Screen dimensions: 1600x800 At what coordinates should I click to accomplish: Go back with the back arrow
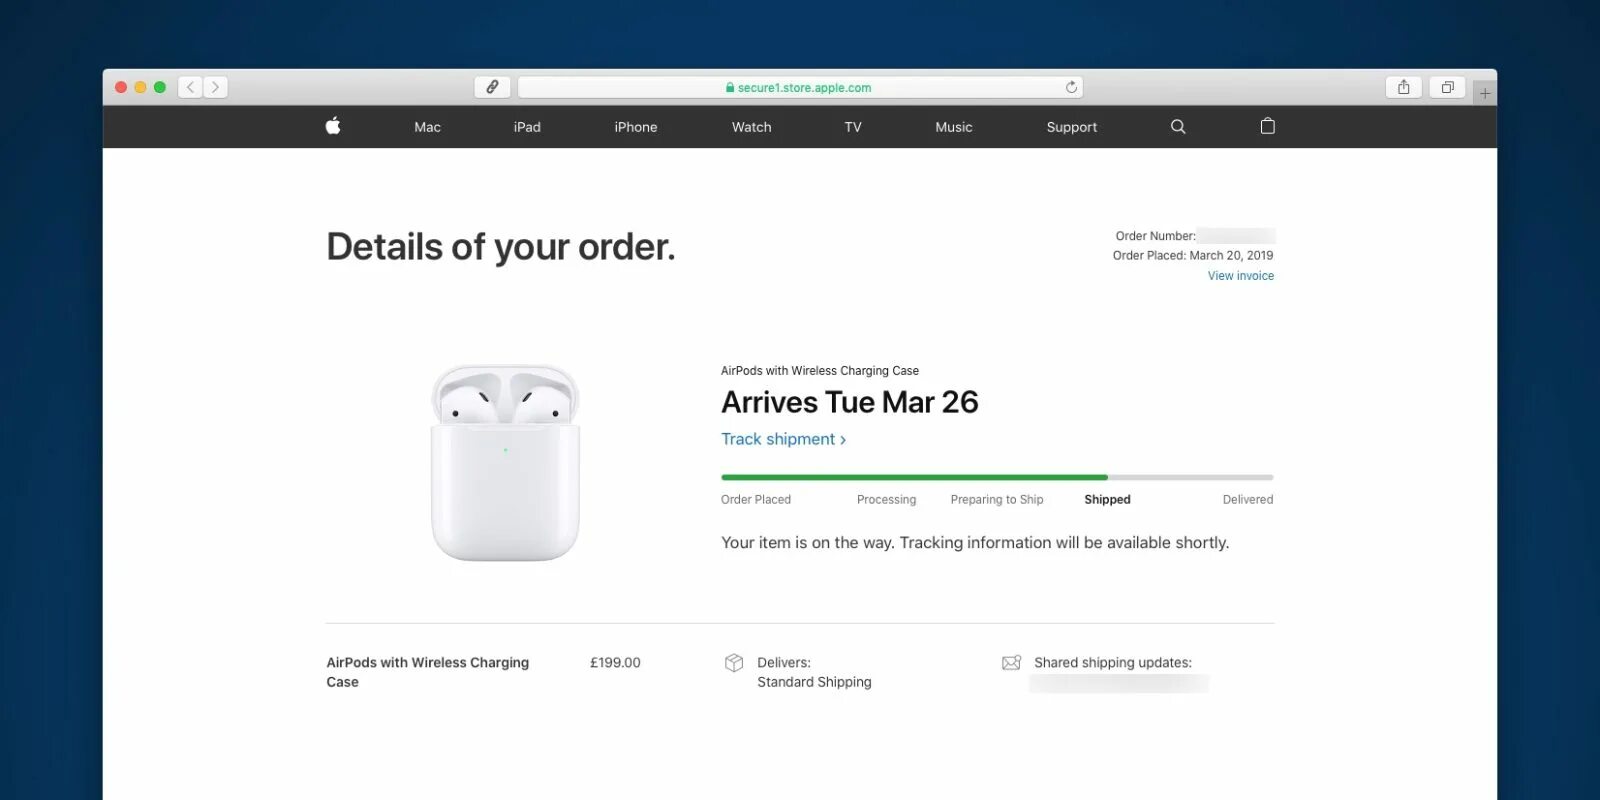191,88
